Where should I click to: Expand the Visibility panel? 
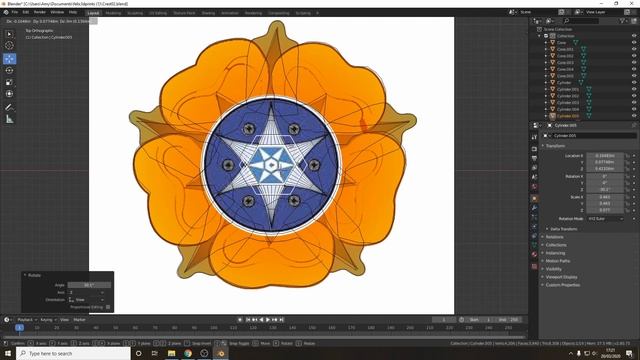click(553, 269)
